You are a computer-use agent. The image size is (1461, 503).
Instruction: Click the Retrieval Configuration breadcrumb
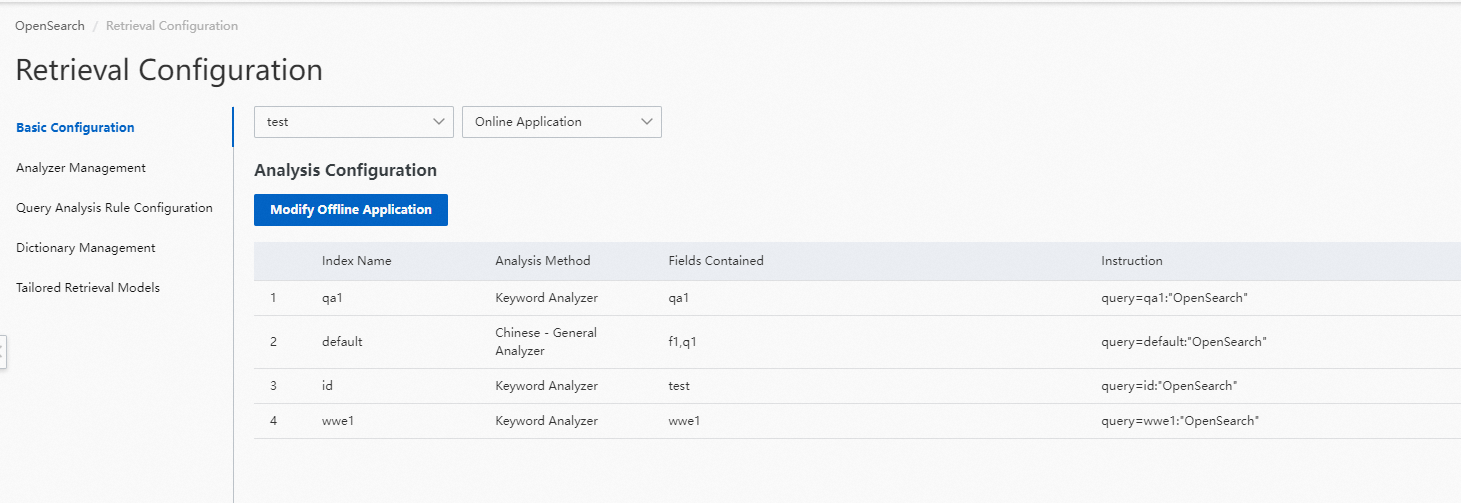coord(172,26)
